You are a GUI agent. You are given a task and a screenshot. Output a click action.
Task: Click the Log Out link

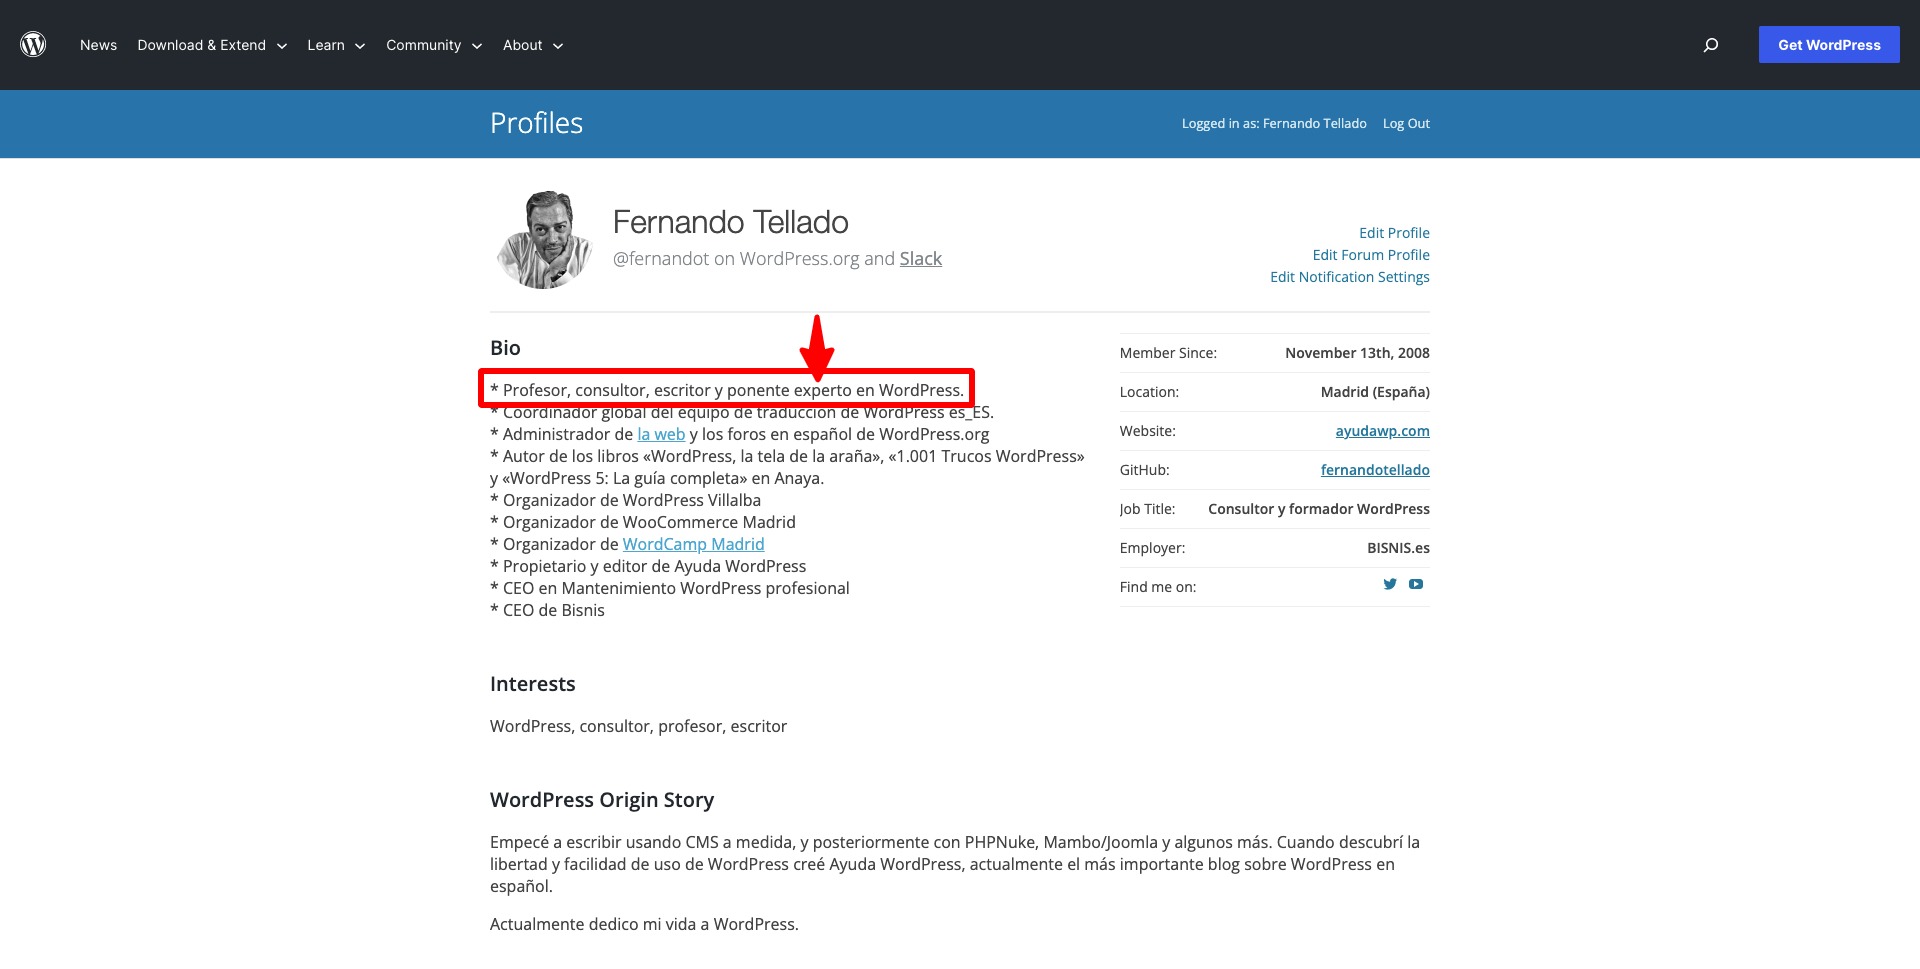click(1406, 124)
